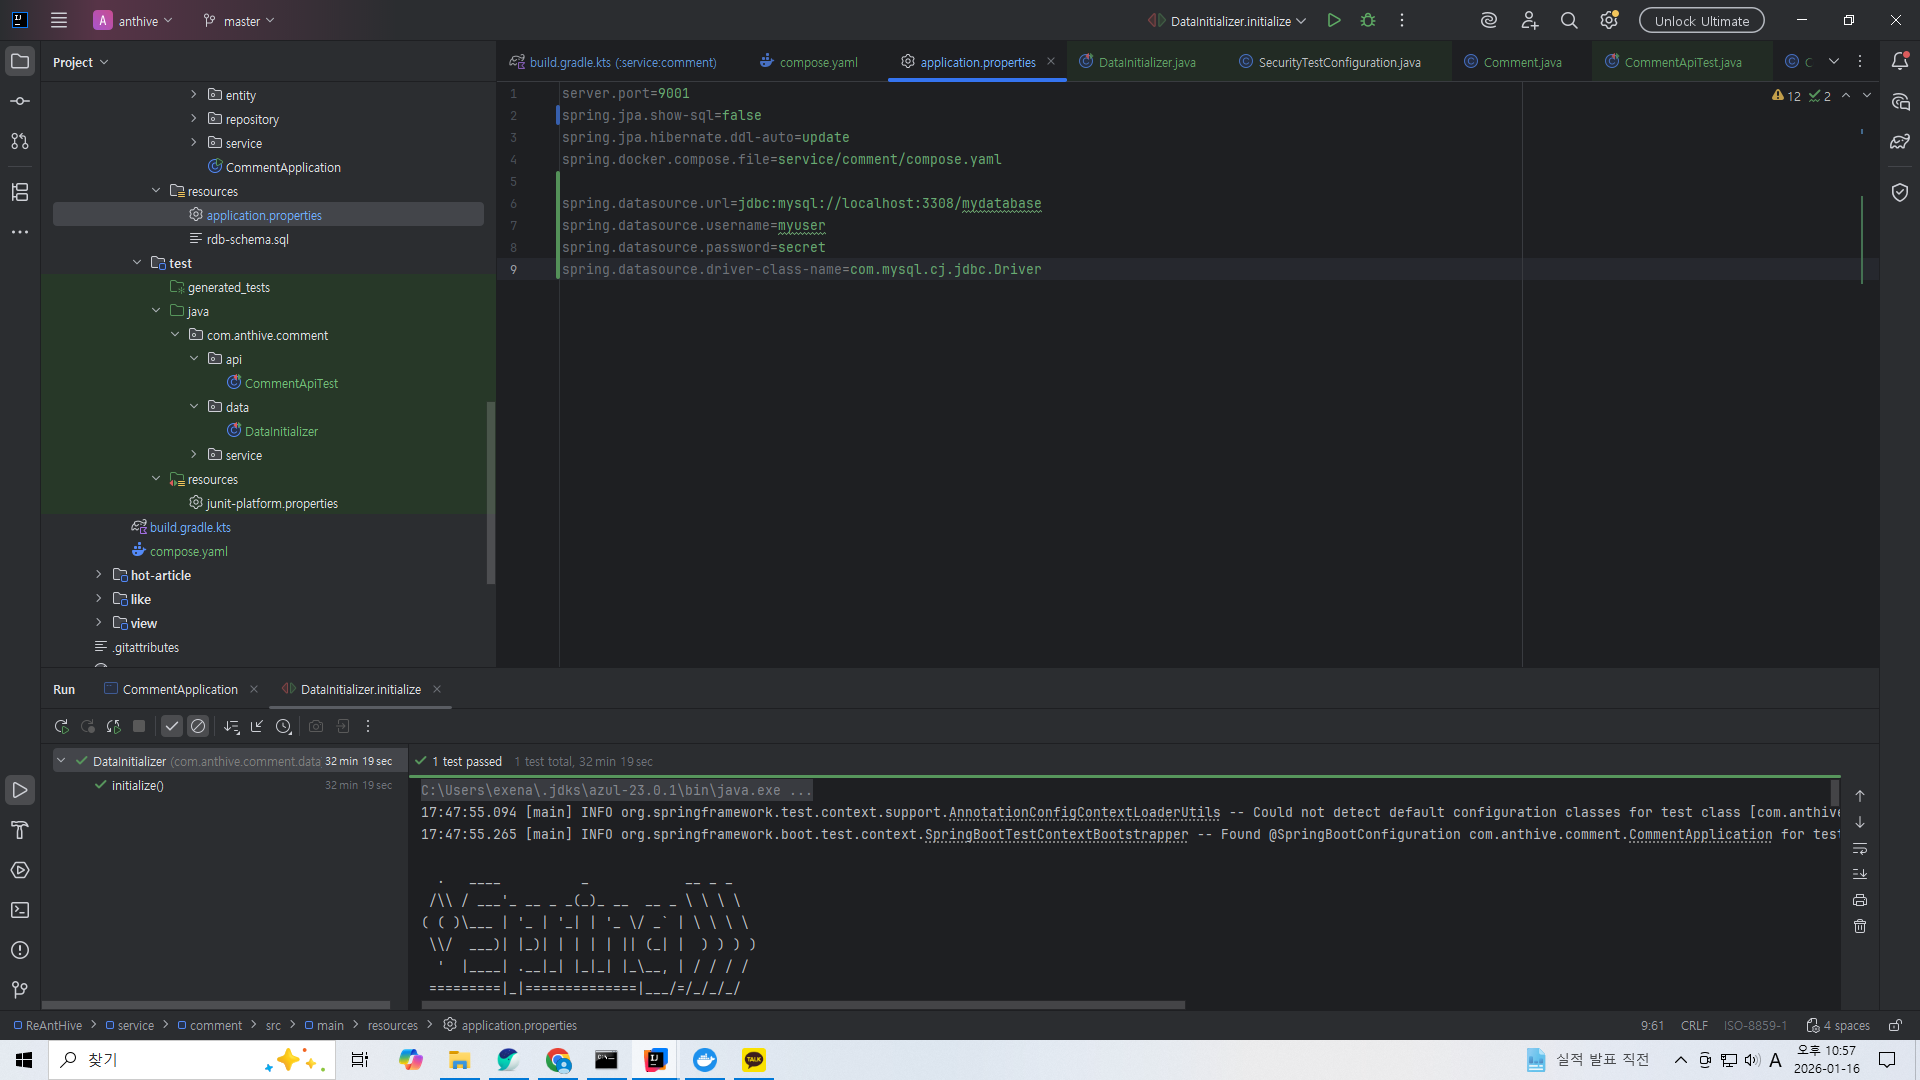Screen dimensions: 1920x1080
Task: Click the test history clock icon
Action: pyautogui.click(x=284, y=727)
